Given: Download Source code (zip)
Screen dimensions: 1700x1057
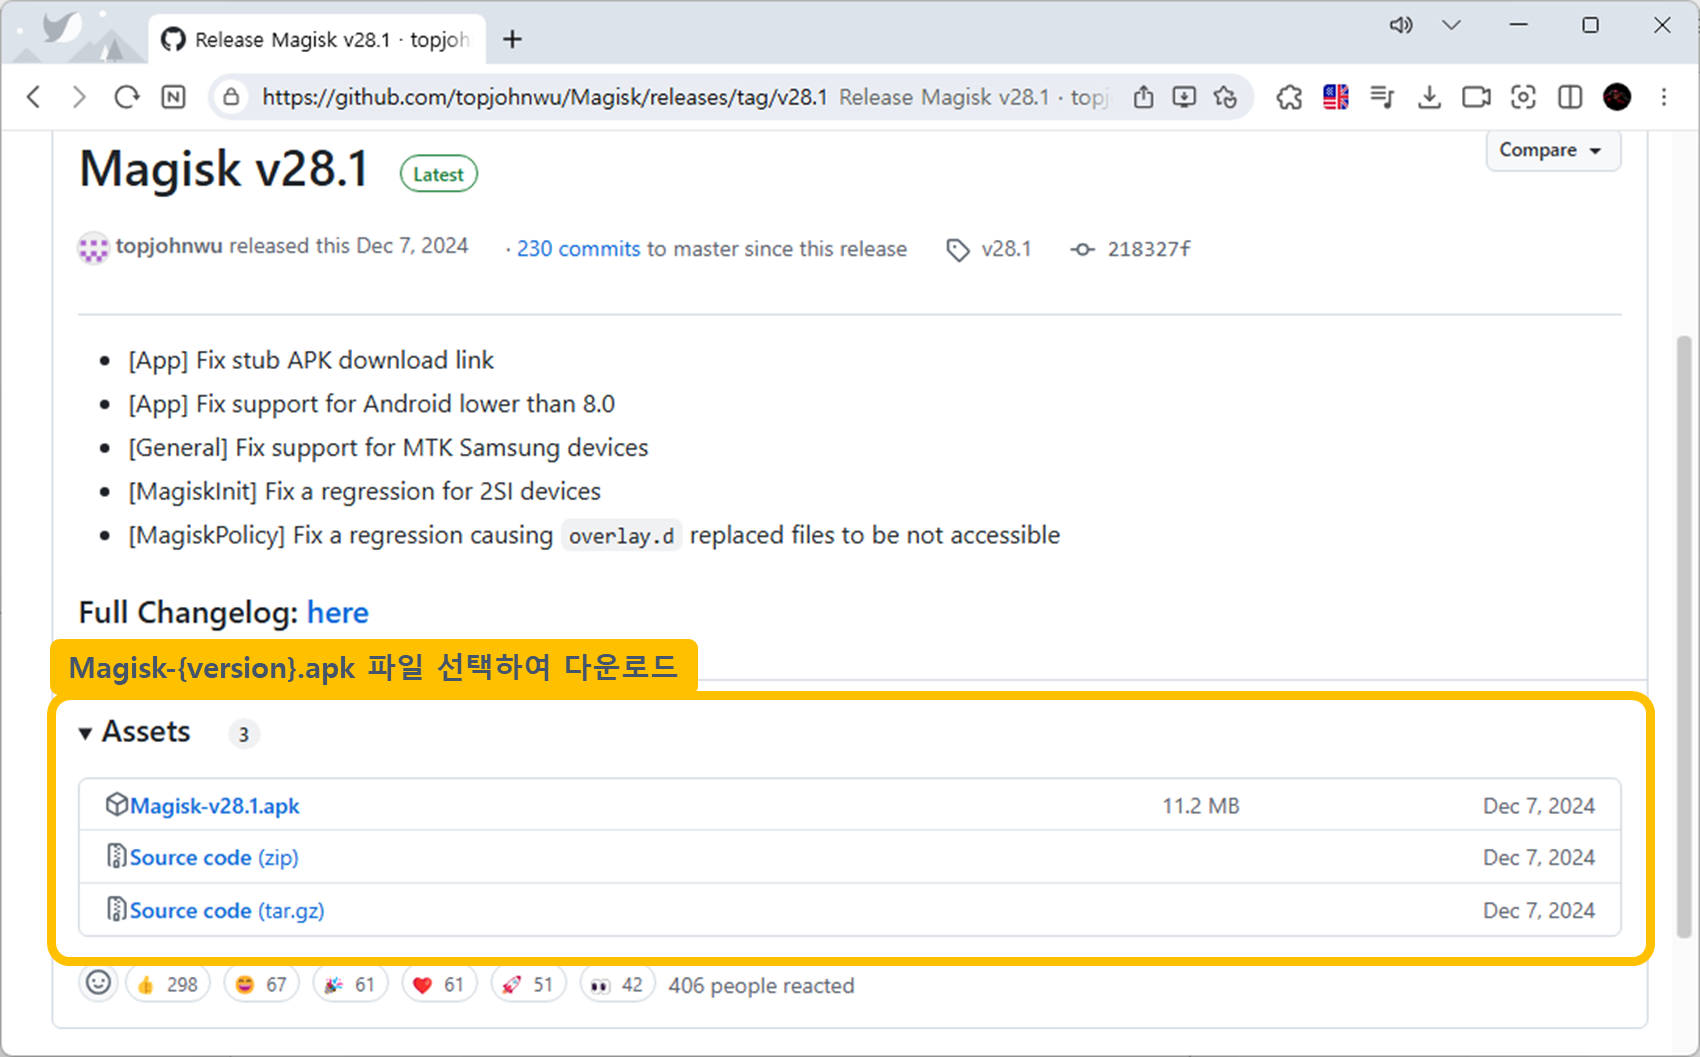Looking at the screenshot, I should 214,858.
